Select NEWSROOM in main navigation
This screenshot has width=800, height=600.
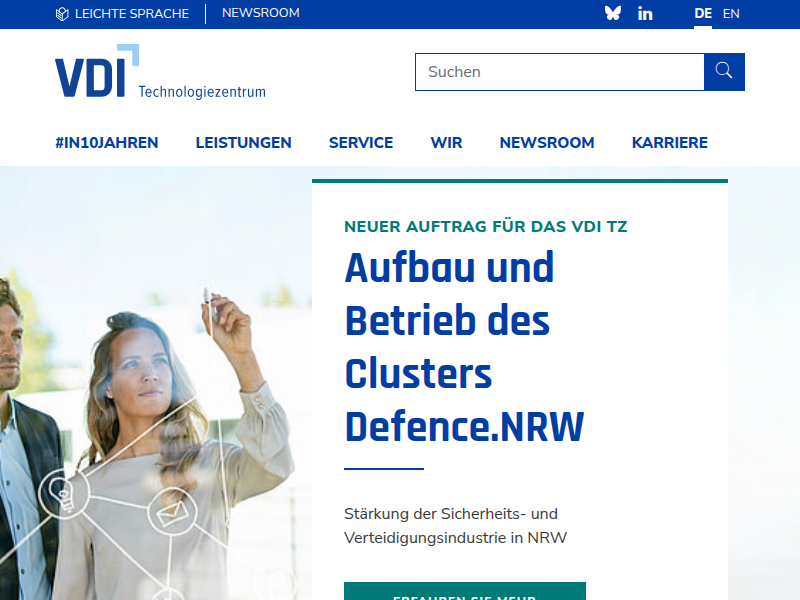coord(547,143)
